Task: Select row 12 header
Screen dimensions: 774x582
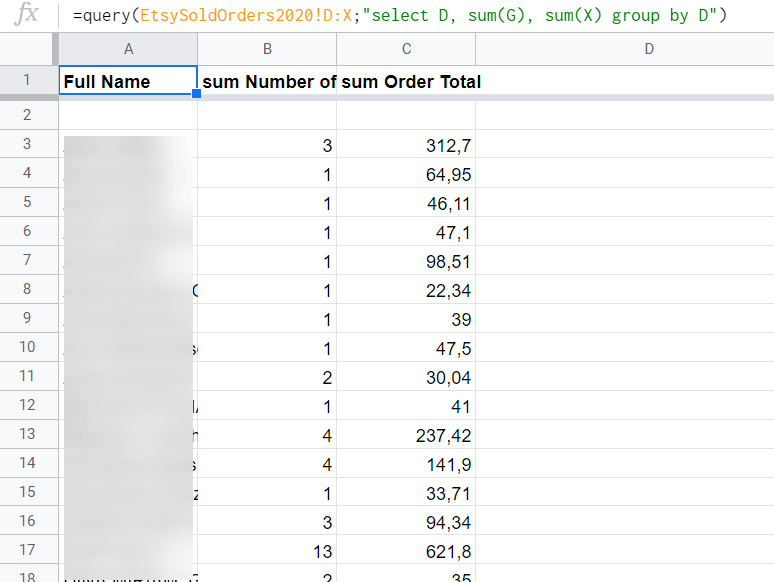Action: (27, 405)
